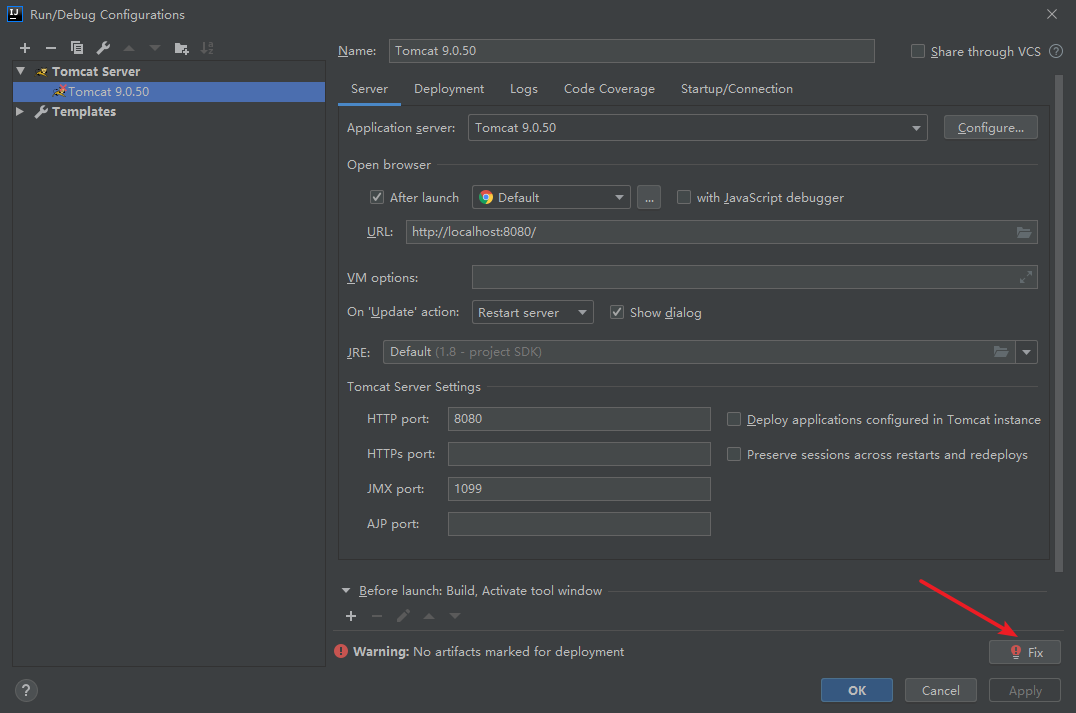Click the remove configuration minus icon

tap(51, 48)
